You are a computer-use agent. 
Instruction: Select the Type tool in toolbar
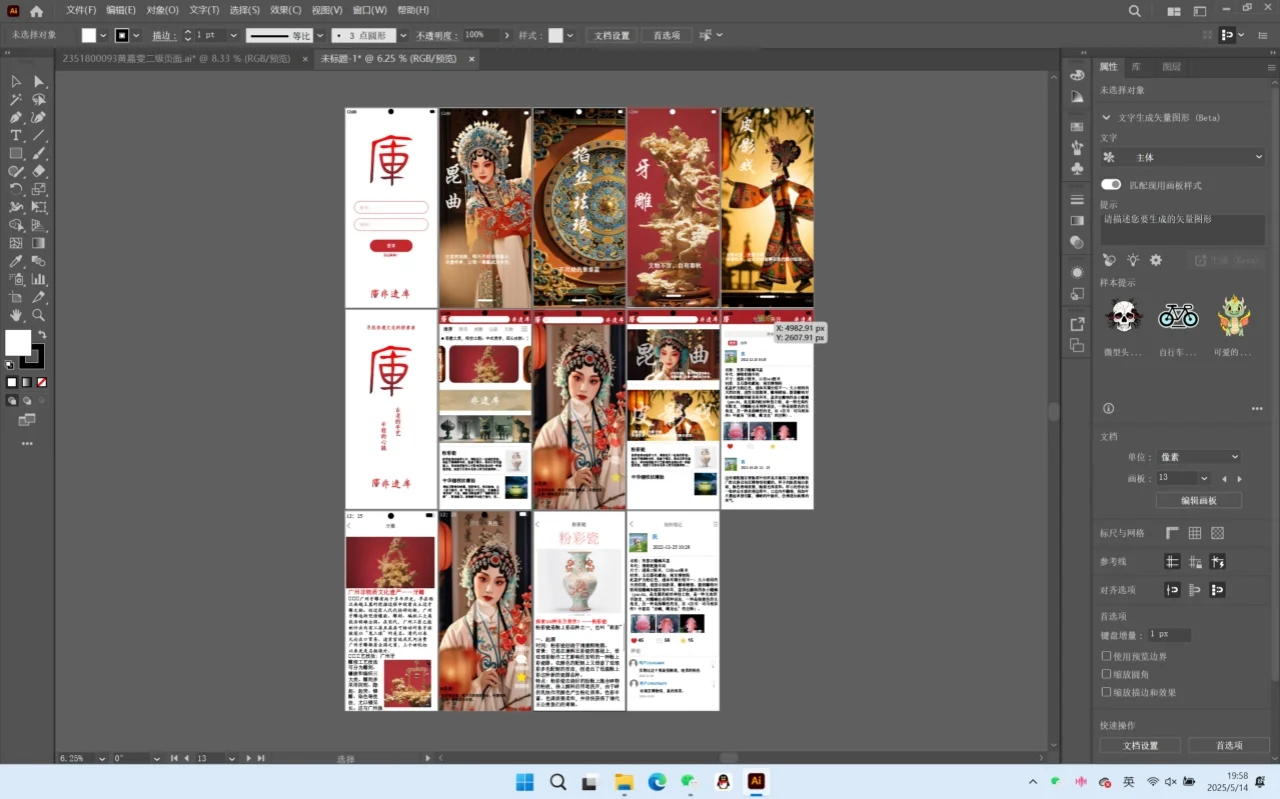coord(15,137)
